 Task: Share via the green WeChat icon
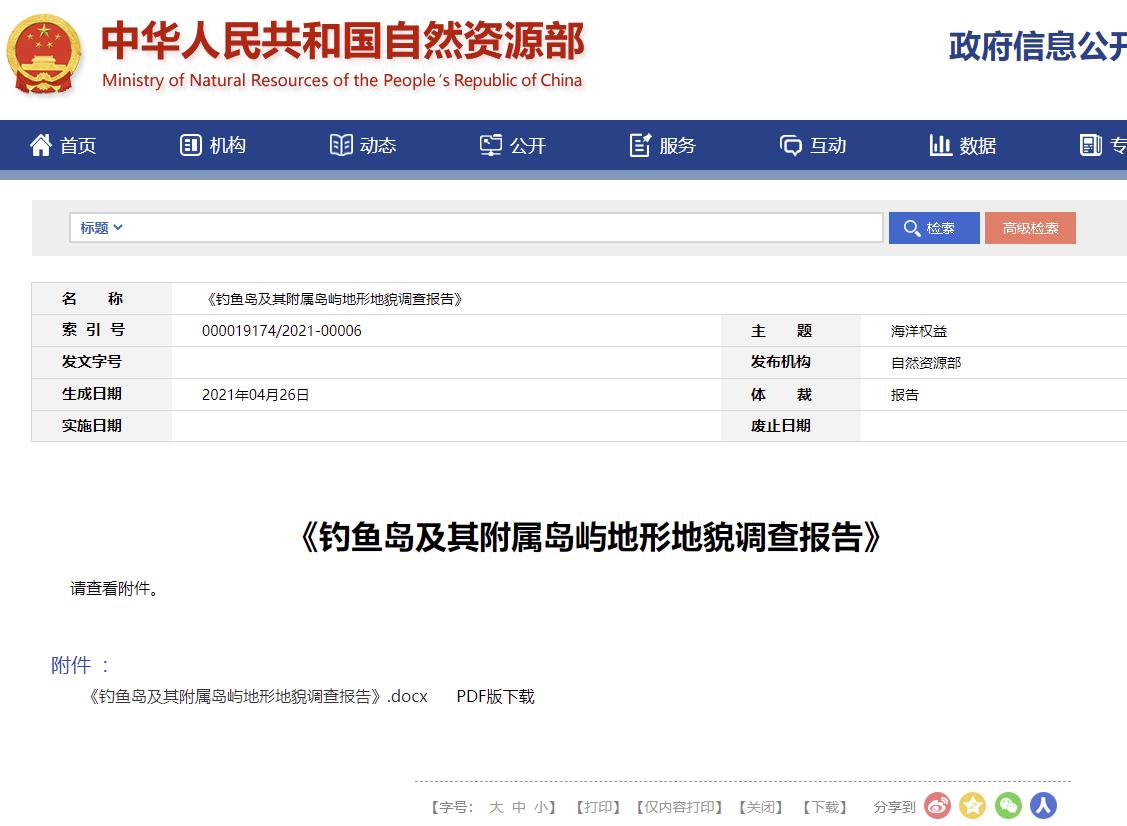[x=1008, y=805]
